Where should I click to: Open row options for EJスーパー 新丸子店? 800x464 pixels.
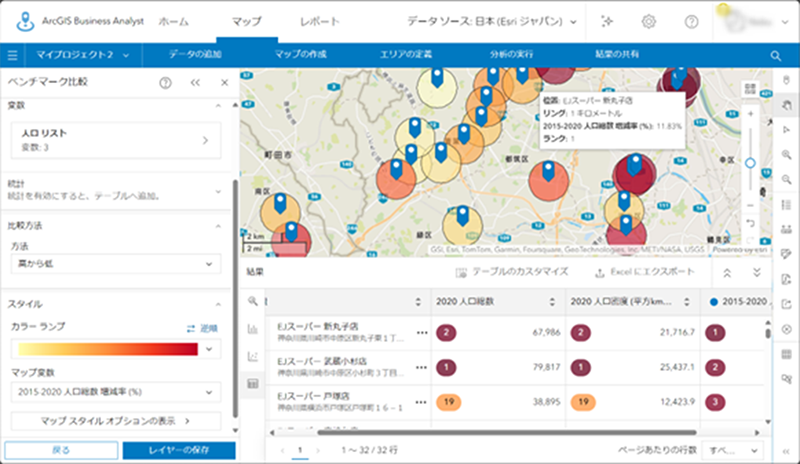click(421, 333)
